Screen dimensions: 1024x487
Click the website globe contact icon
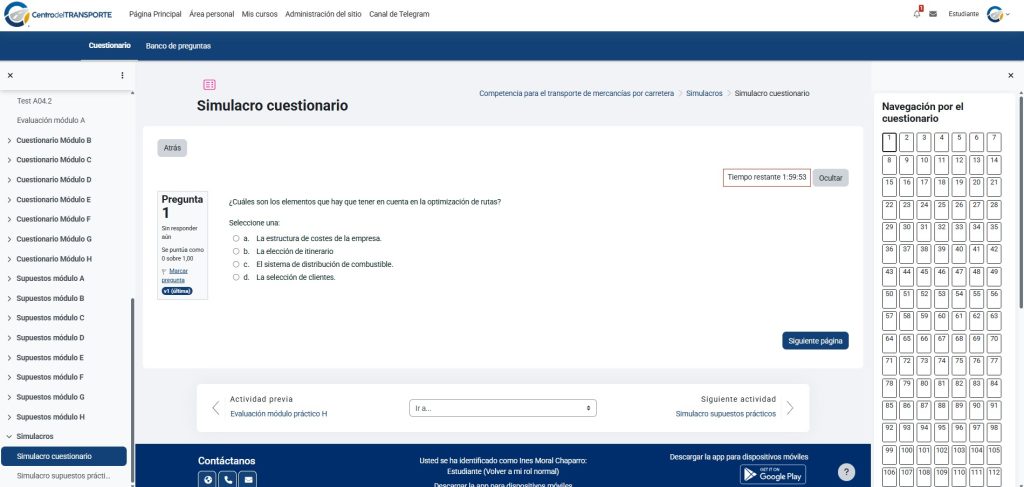click(208, 480)
